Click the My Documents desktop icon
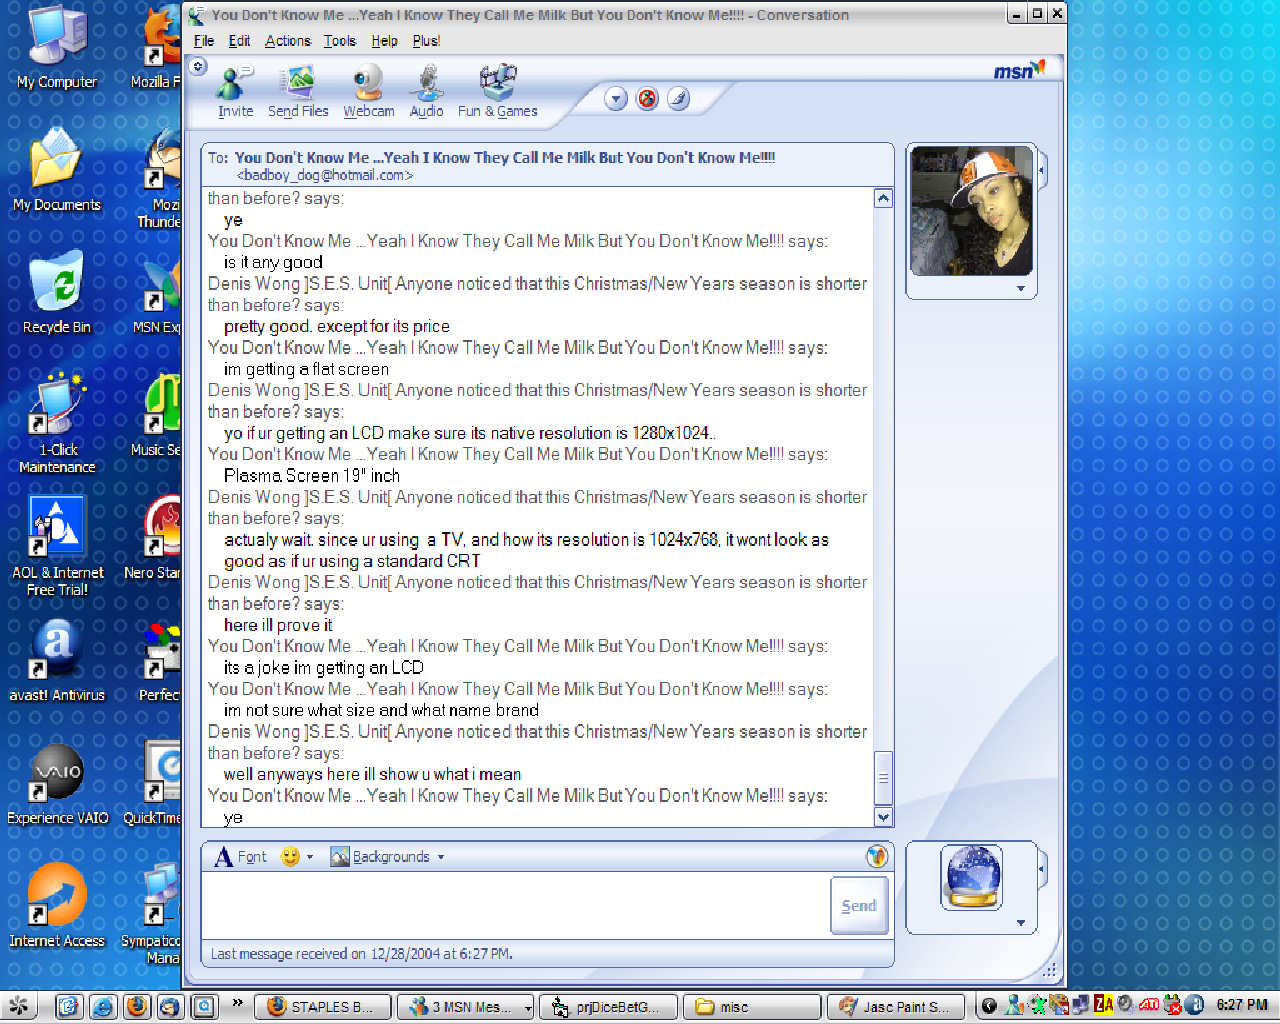The image size is (1280, 1024). 57,171
